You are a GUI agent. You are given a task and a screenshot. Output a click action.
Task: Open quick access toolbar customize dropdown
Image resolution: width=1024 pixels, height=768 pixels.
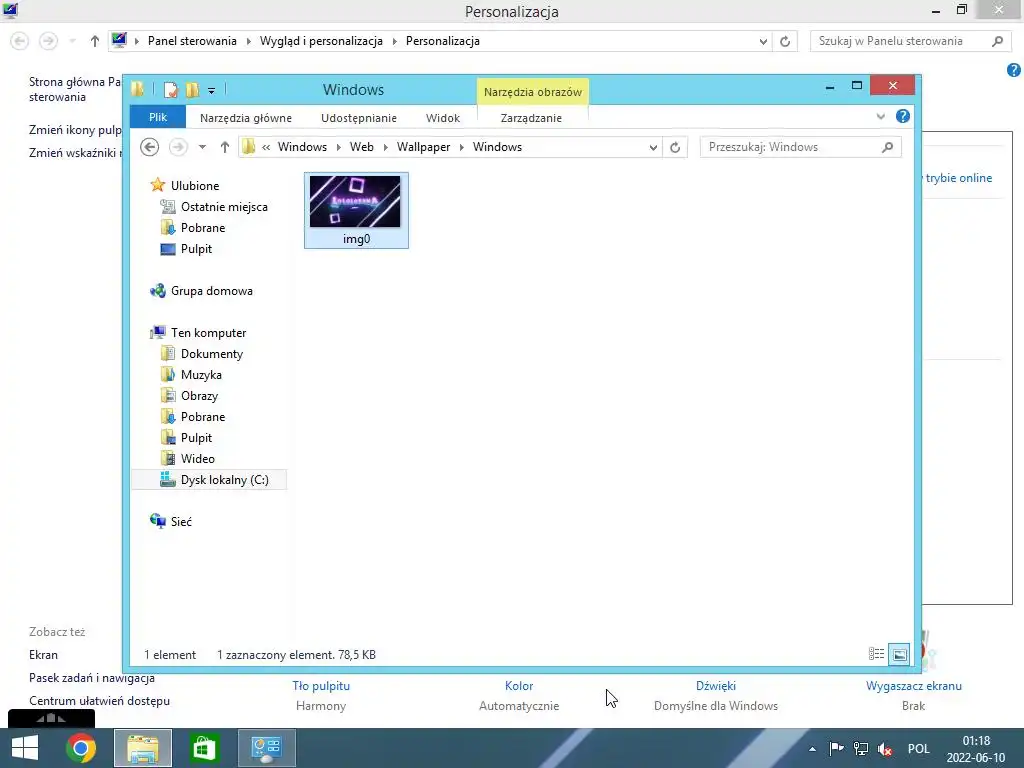click(211, 91)
